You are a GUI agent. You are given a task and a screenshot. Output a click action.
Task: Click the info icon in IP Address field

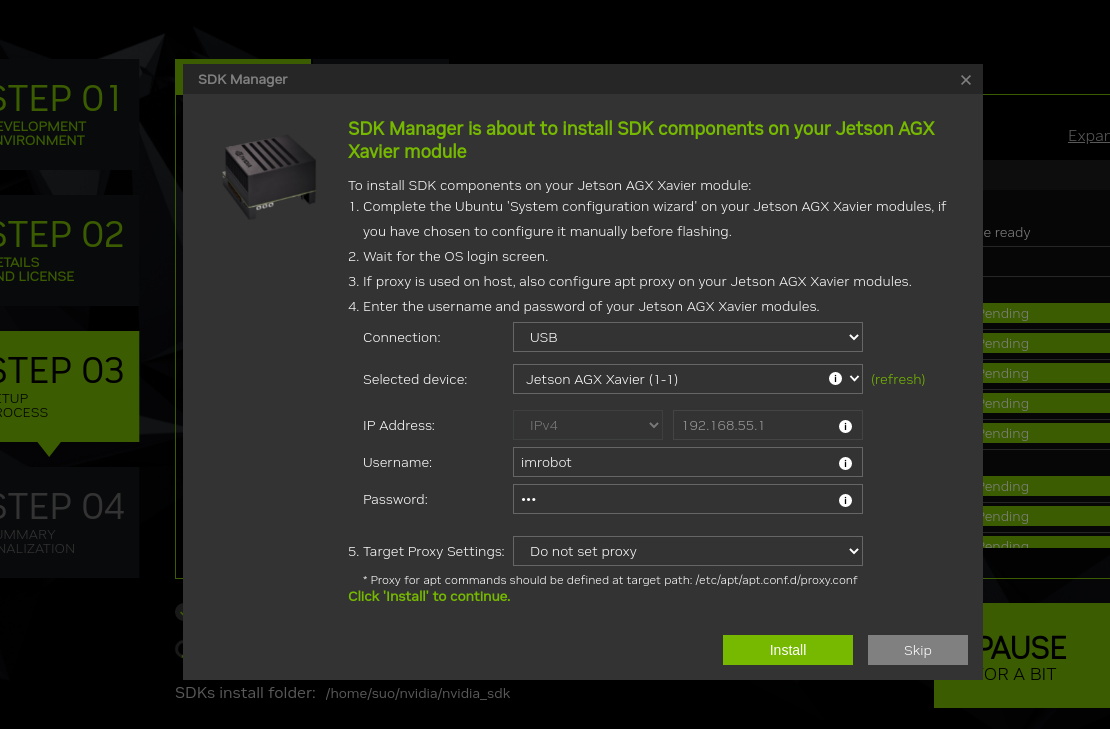click(845, 426)
